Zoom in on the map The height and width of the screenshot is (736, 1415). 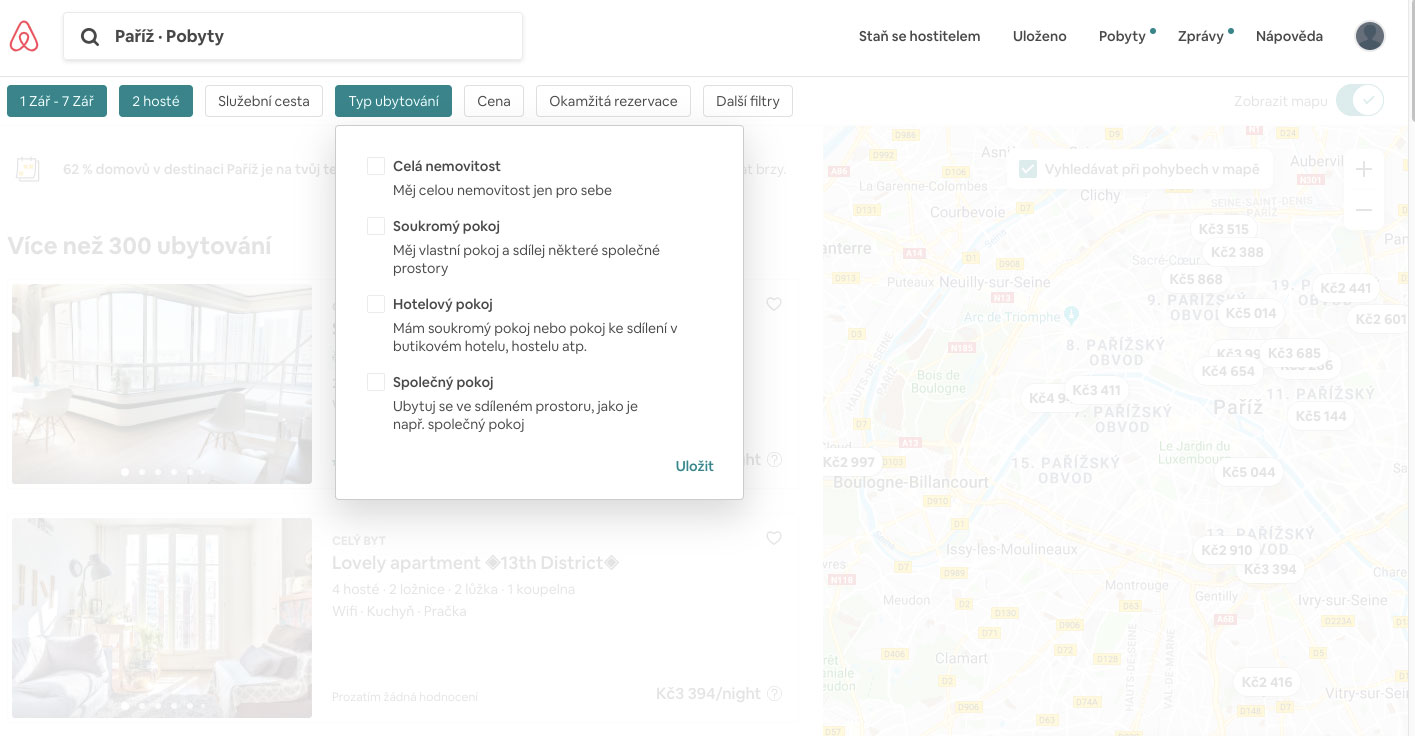click(1363, 170)
